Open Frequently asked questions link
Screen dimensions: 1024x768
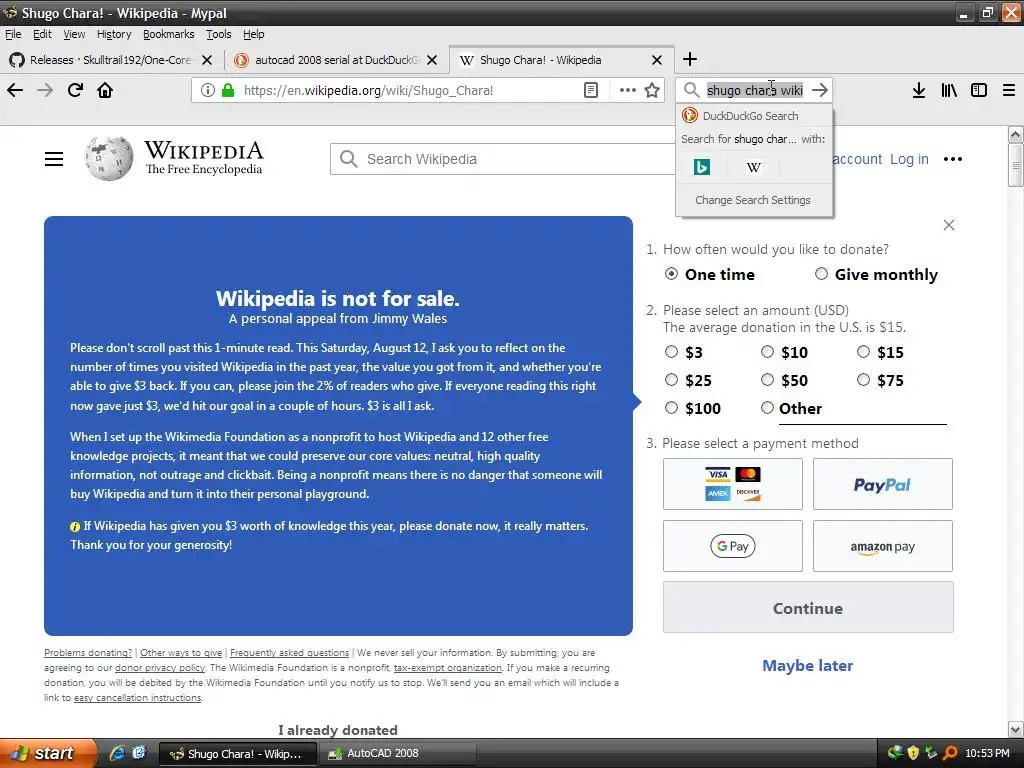coord(289,652)
